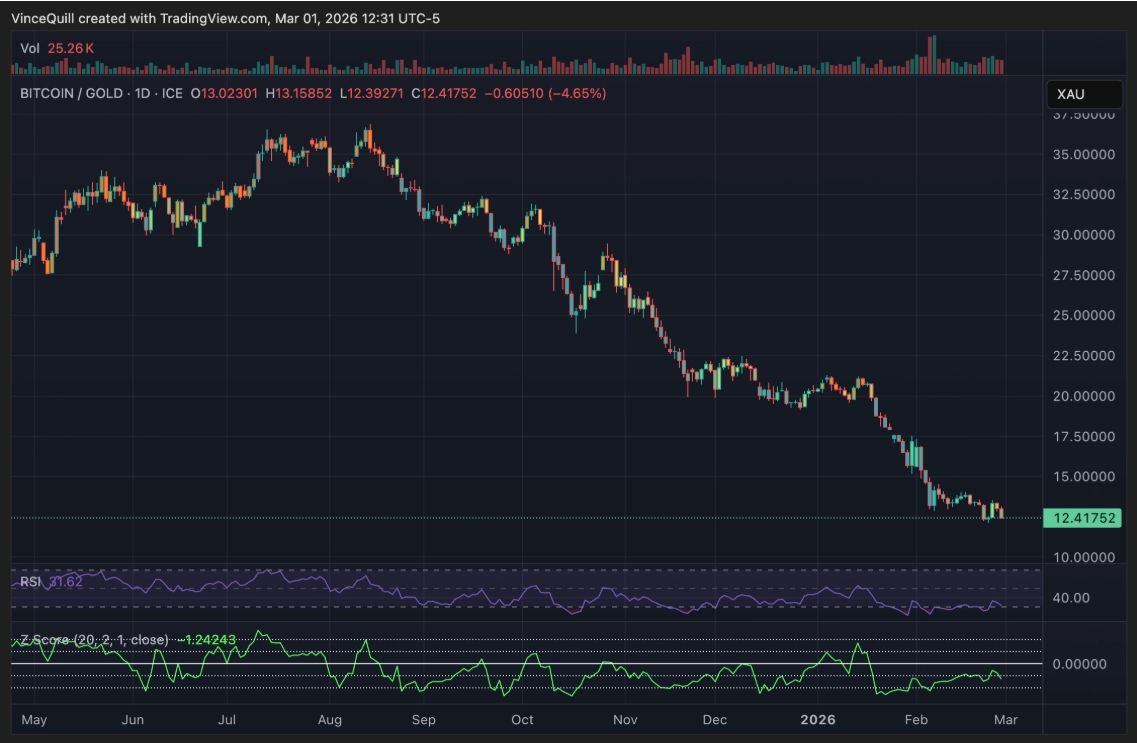Click the Vol 25.26K volume label

tap(57, 49)
